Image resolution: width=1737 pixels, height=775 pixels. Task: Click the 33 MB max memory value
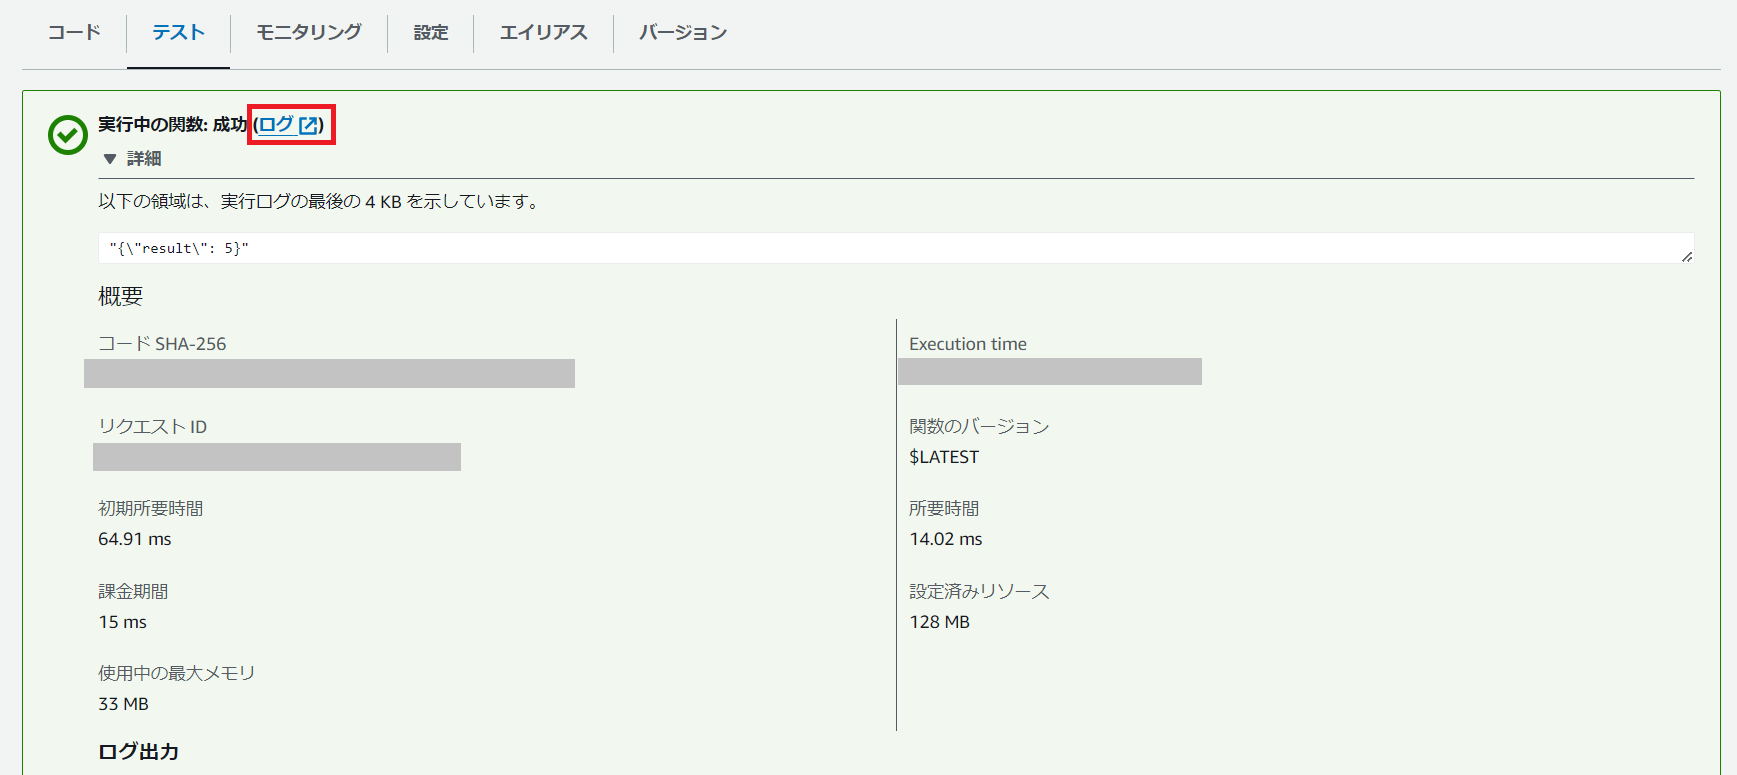(123, 704)
